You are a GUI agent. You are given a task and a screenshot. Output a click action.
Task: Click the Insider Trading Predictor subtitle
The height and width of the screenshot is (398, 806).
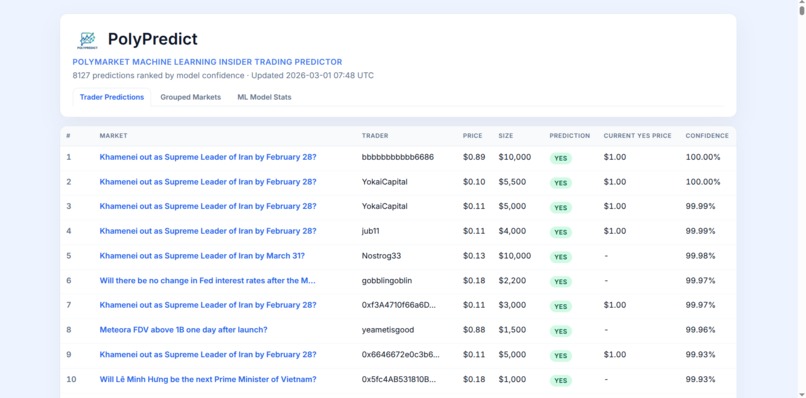[x=207, y=62]
